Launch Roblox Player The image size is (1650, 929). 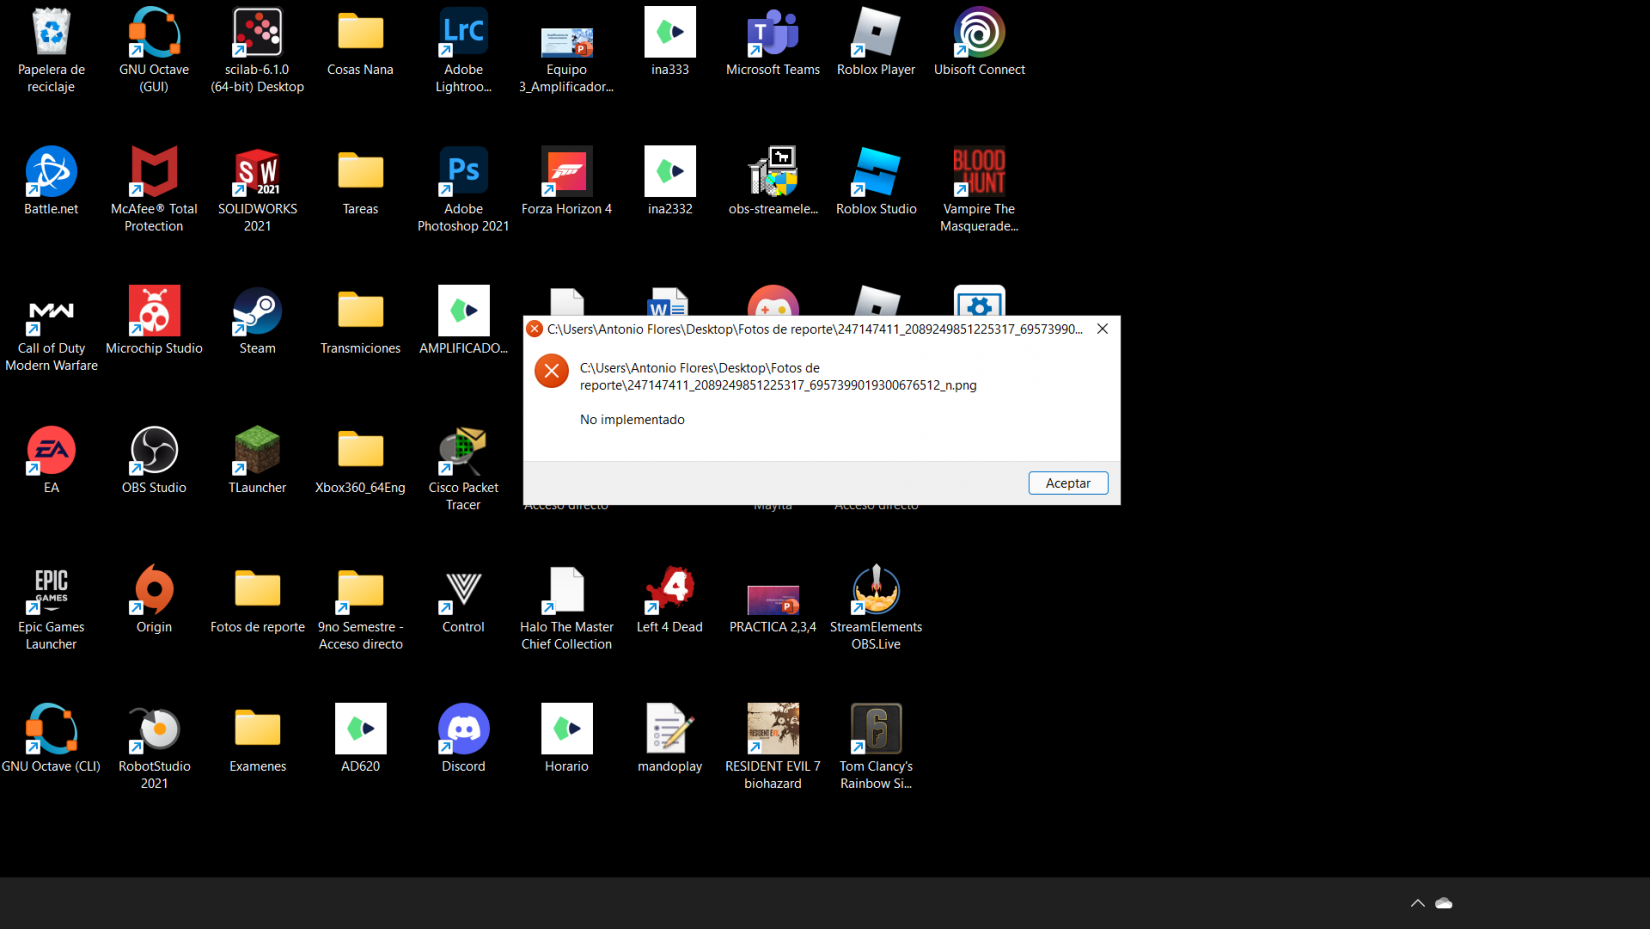876,42
